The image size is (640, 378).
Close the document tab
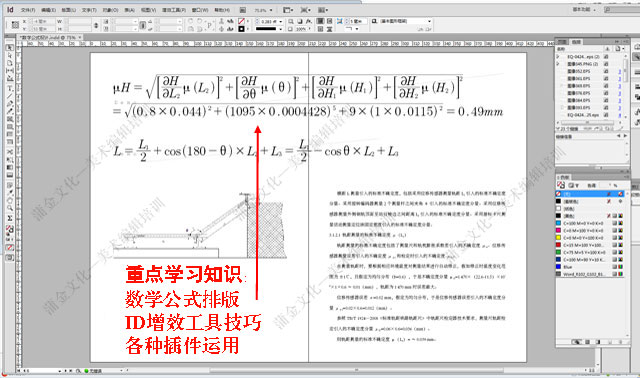(x=80, y=37)
